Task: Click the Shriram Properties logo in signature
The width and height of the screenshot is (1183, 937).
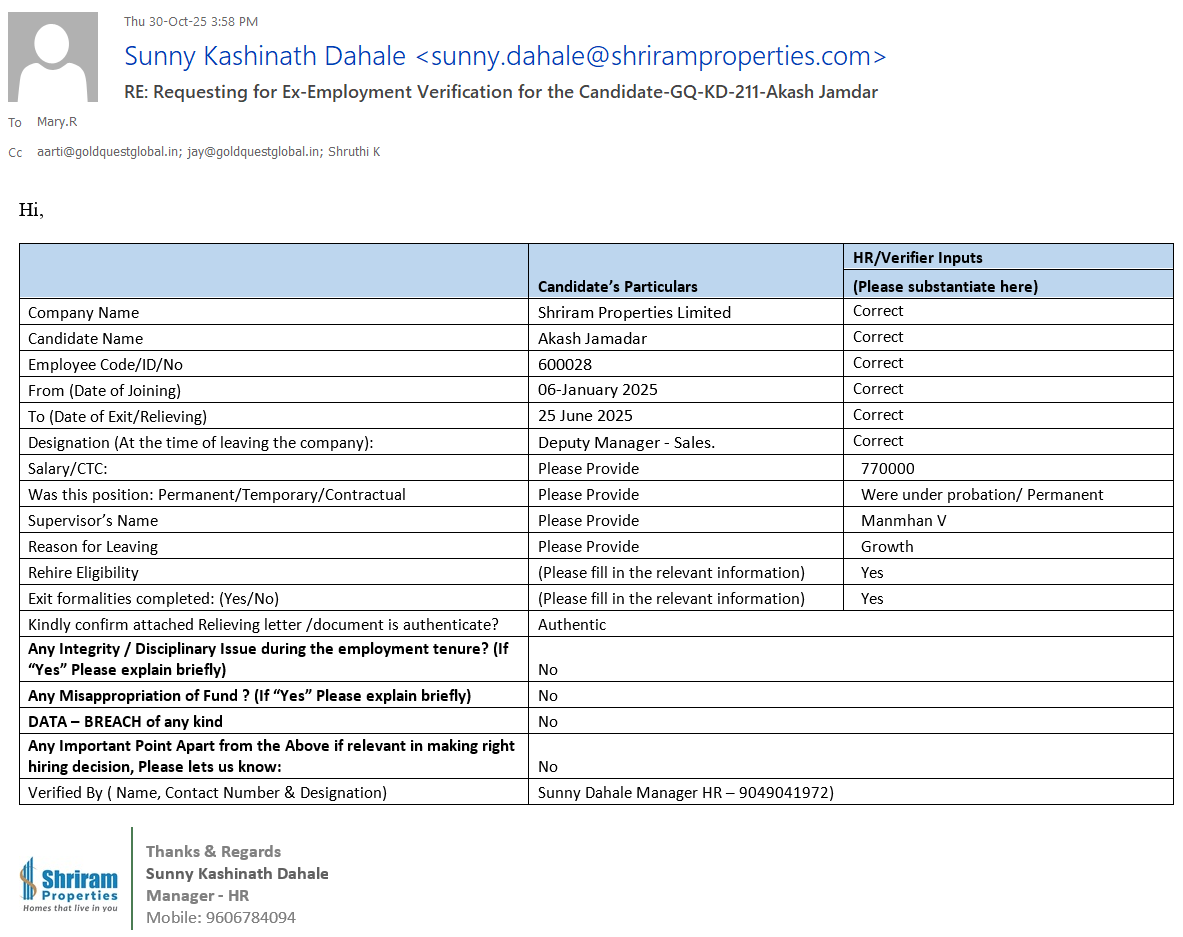Action: [69, 884]
